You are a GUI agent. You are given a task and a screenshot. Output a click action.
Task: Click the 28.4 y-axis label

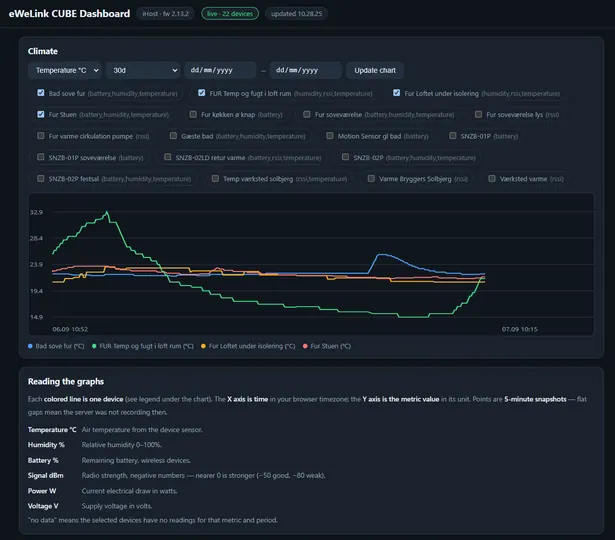click(36, 238)
